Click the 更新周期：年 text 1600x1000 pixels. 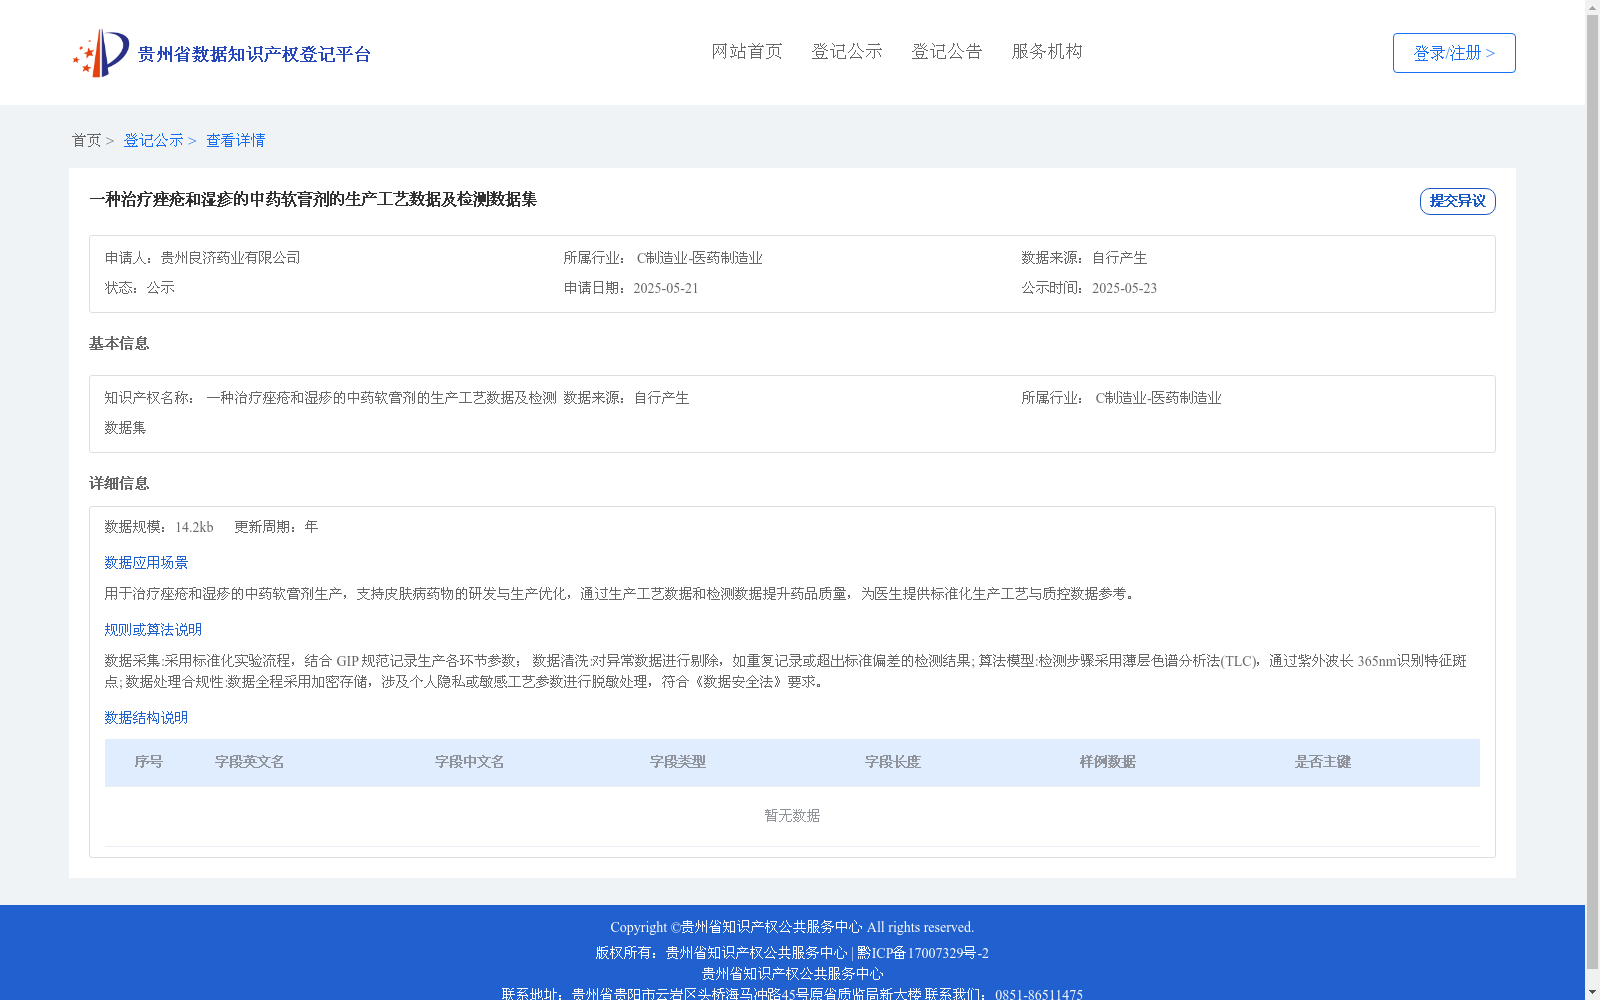[x=276, y=527]
